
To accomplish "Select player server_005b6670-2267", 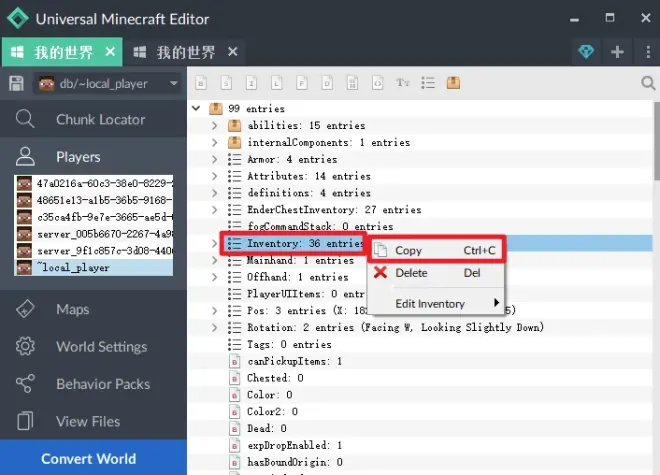I will tap(93, 234).
